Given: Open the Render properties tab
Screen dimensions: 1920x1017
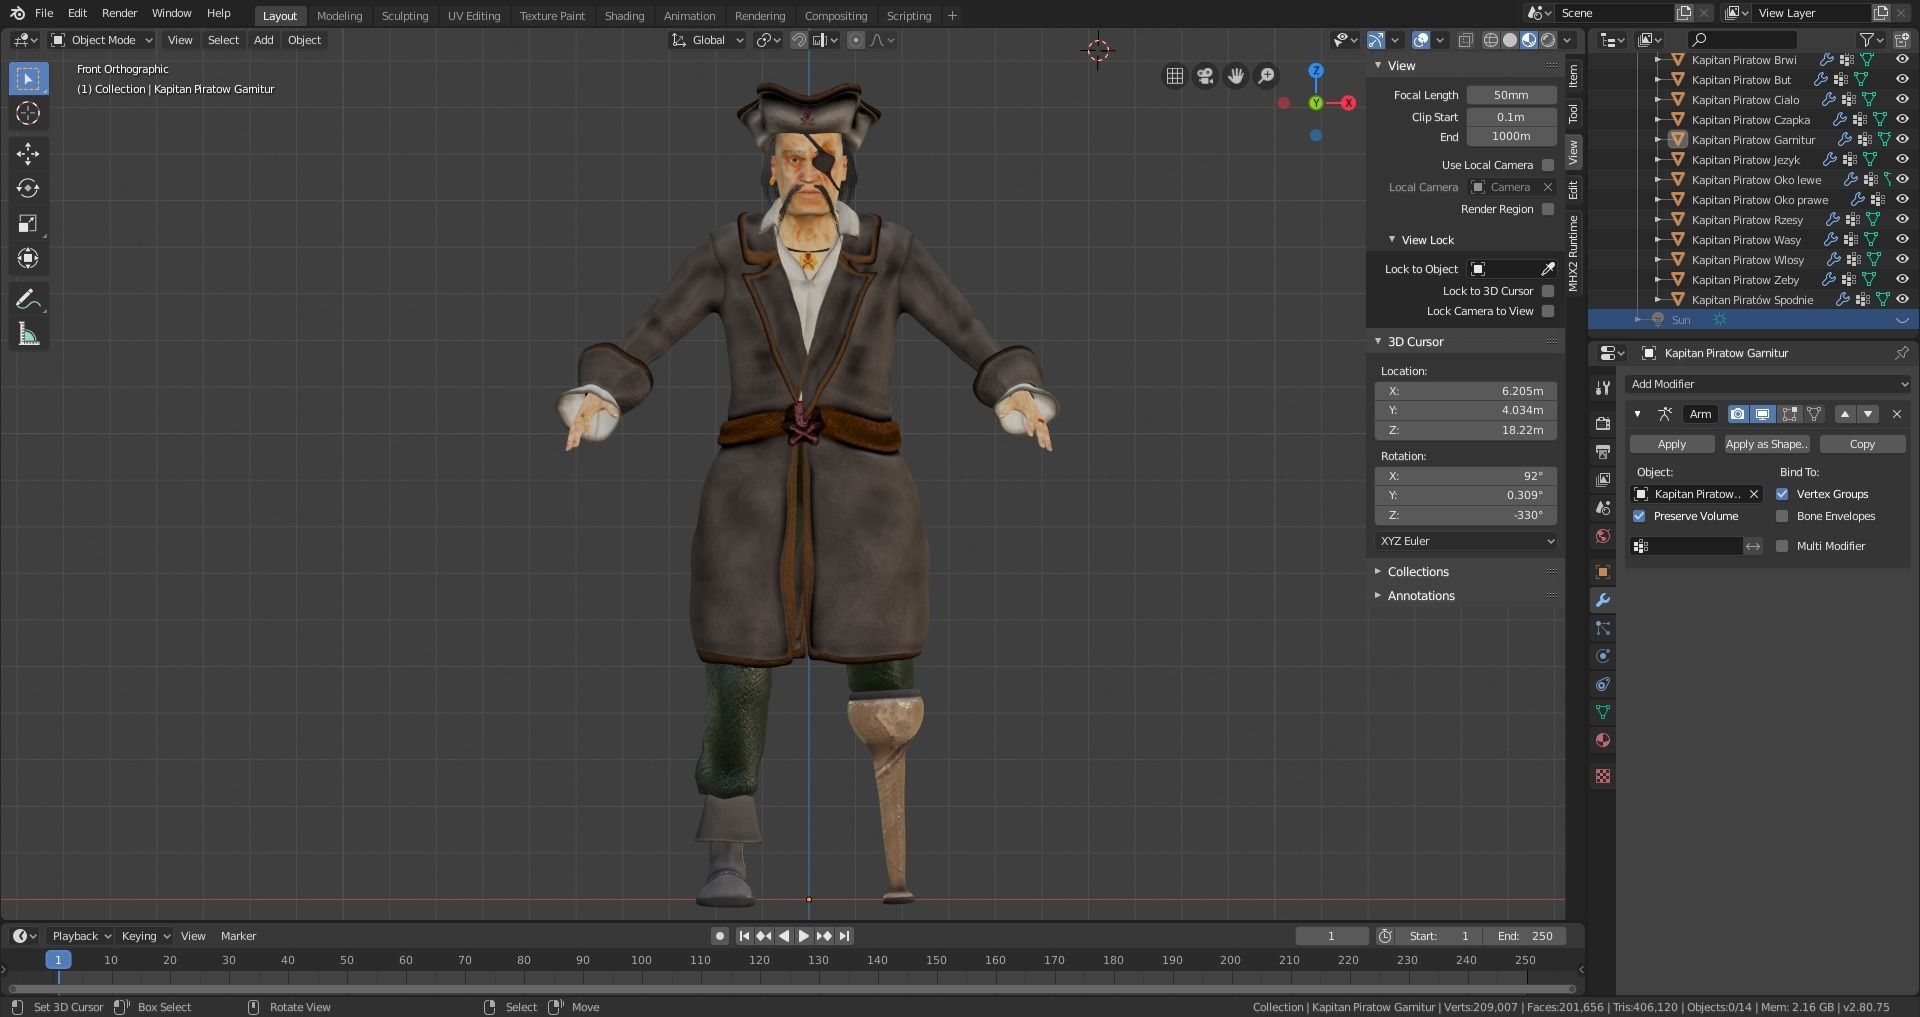Looking at the screenshot, I should pos(1603,424).
